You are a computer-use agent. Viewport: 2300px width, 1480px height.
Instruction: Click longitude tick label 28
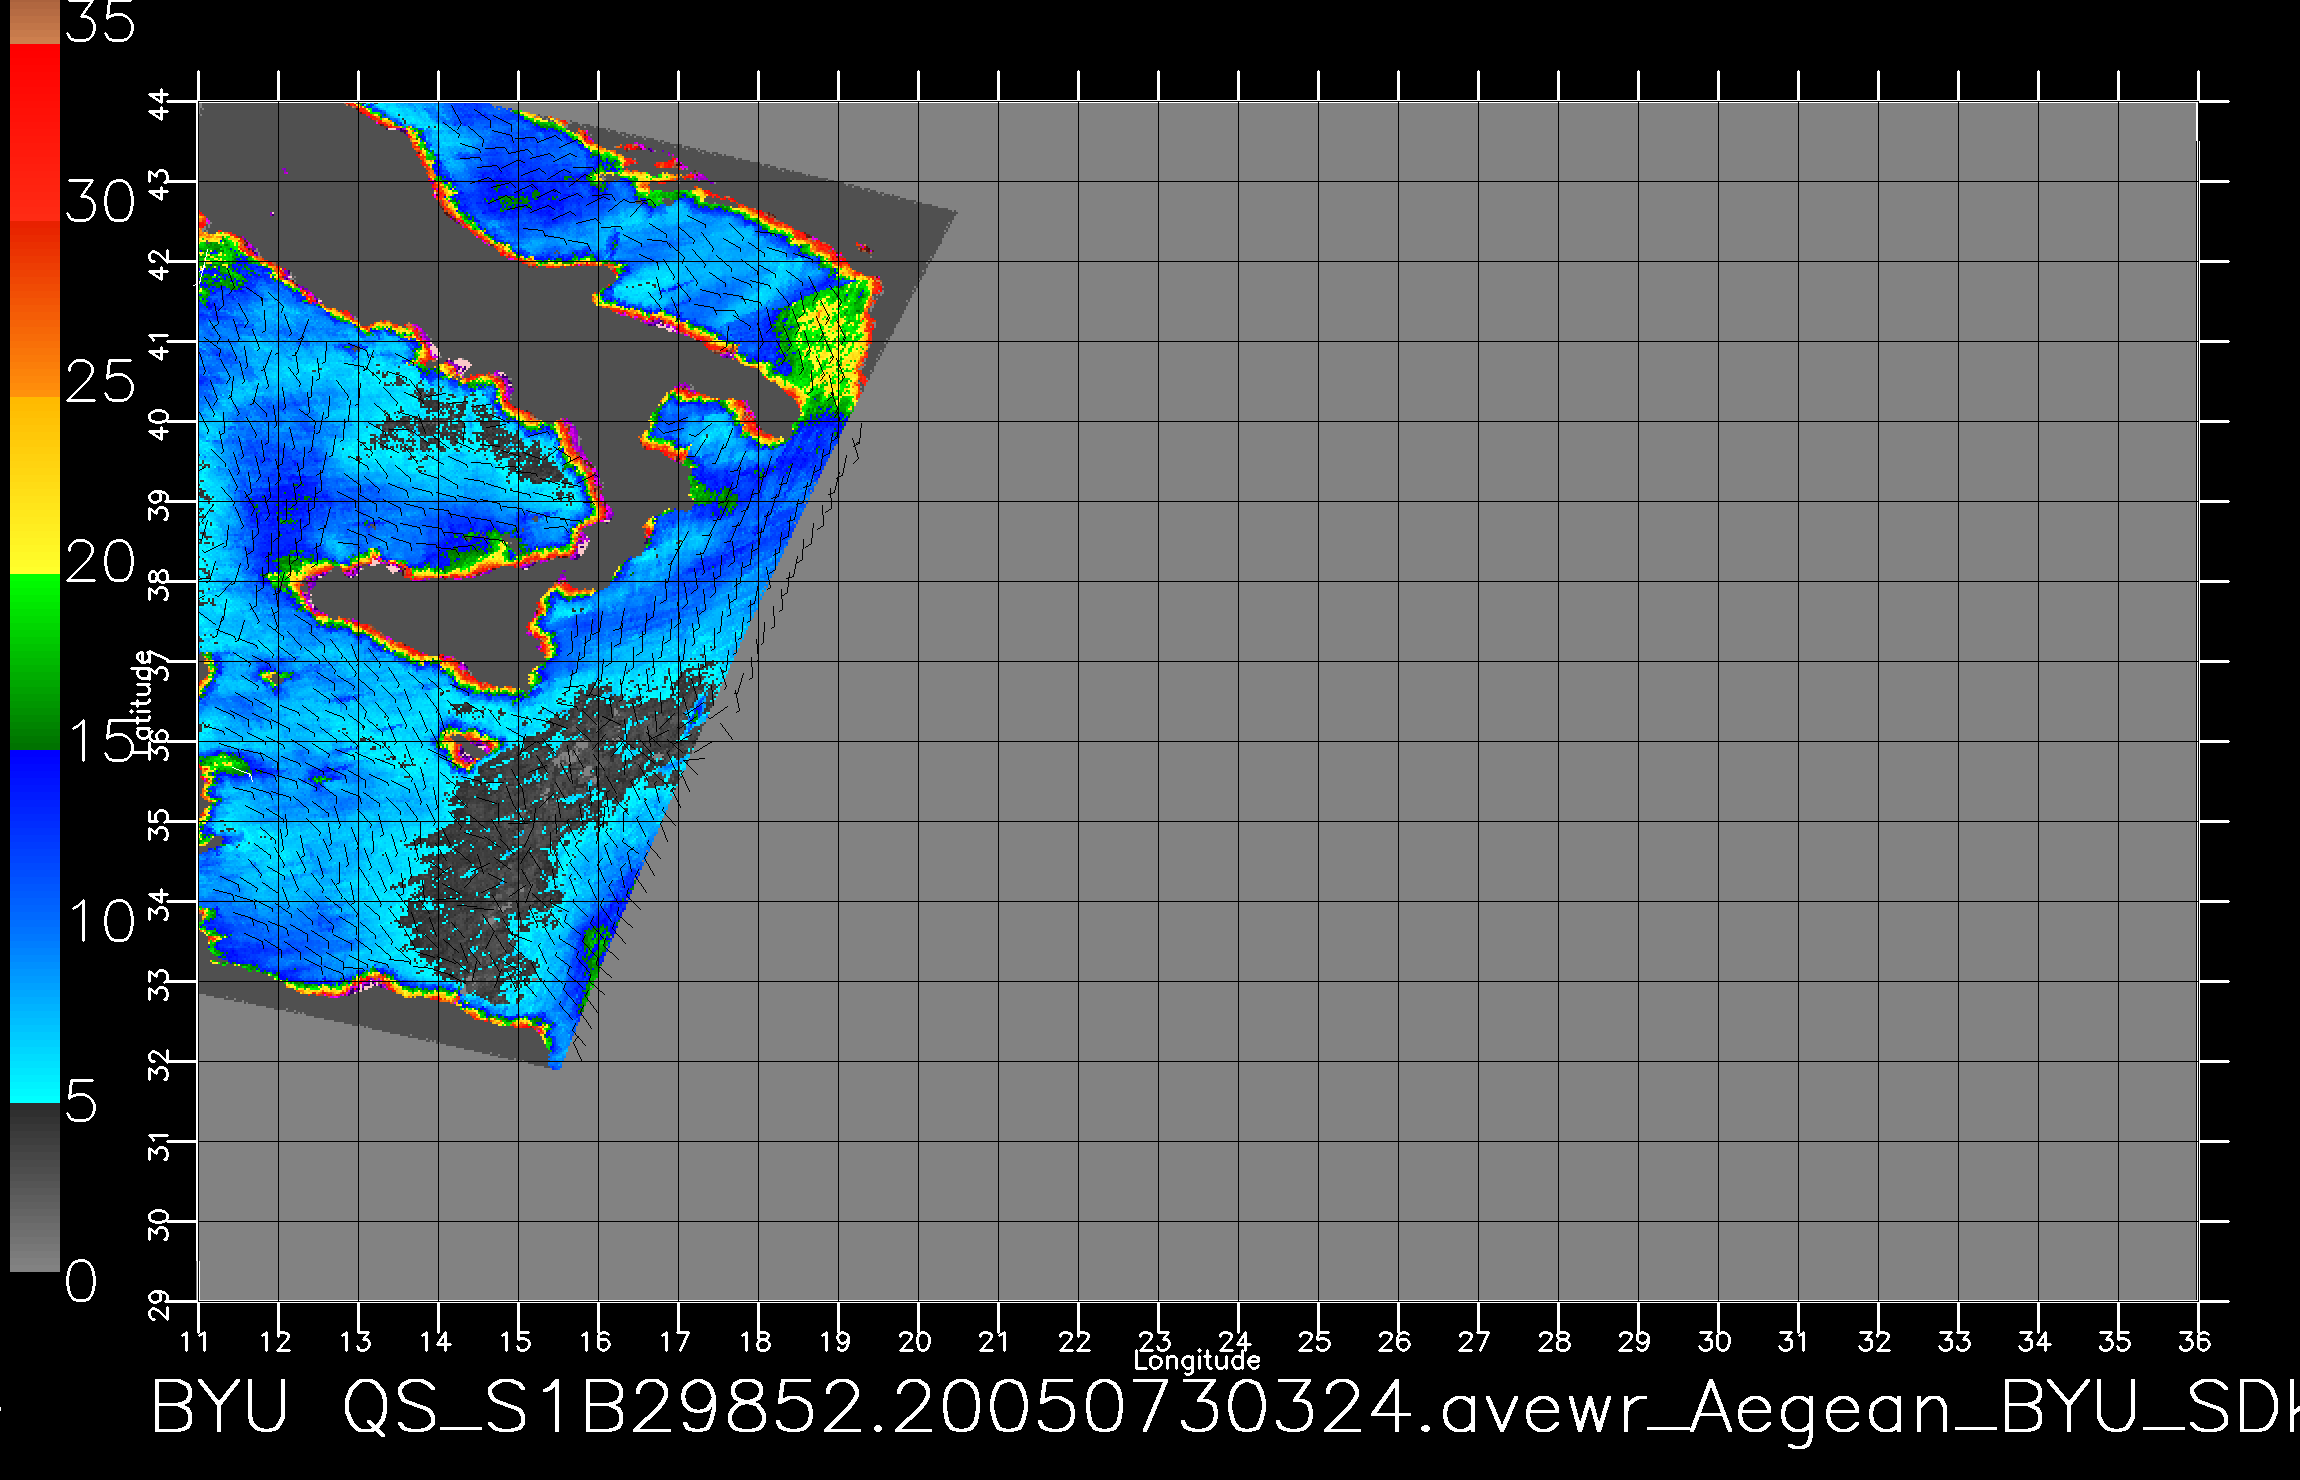click(1555, 1341)
